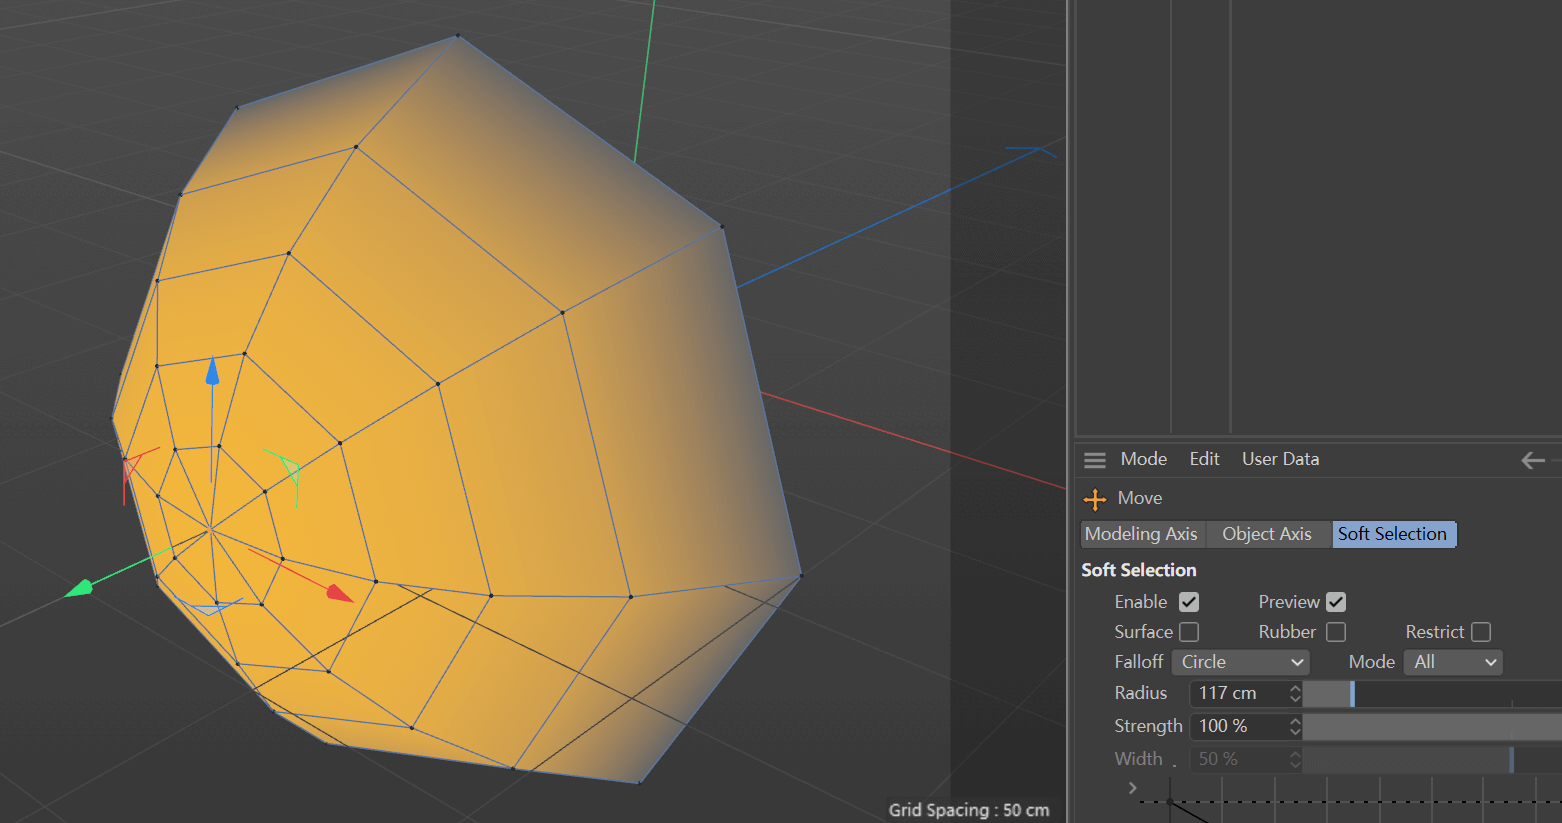Open the attribute manager hamburger menu
Viewport: 1562px width, 823px height.
(1095, 460)
